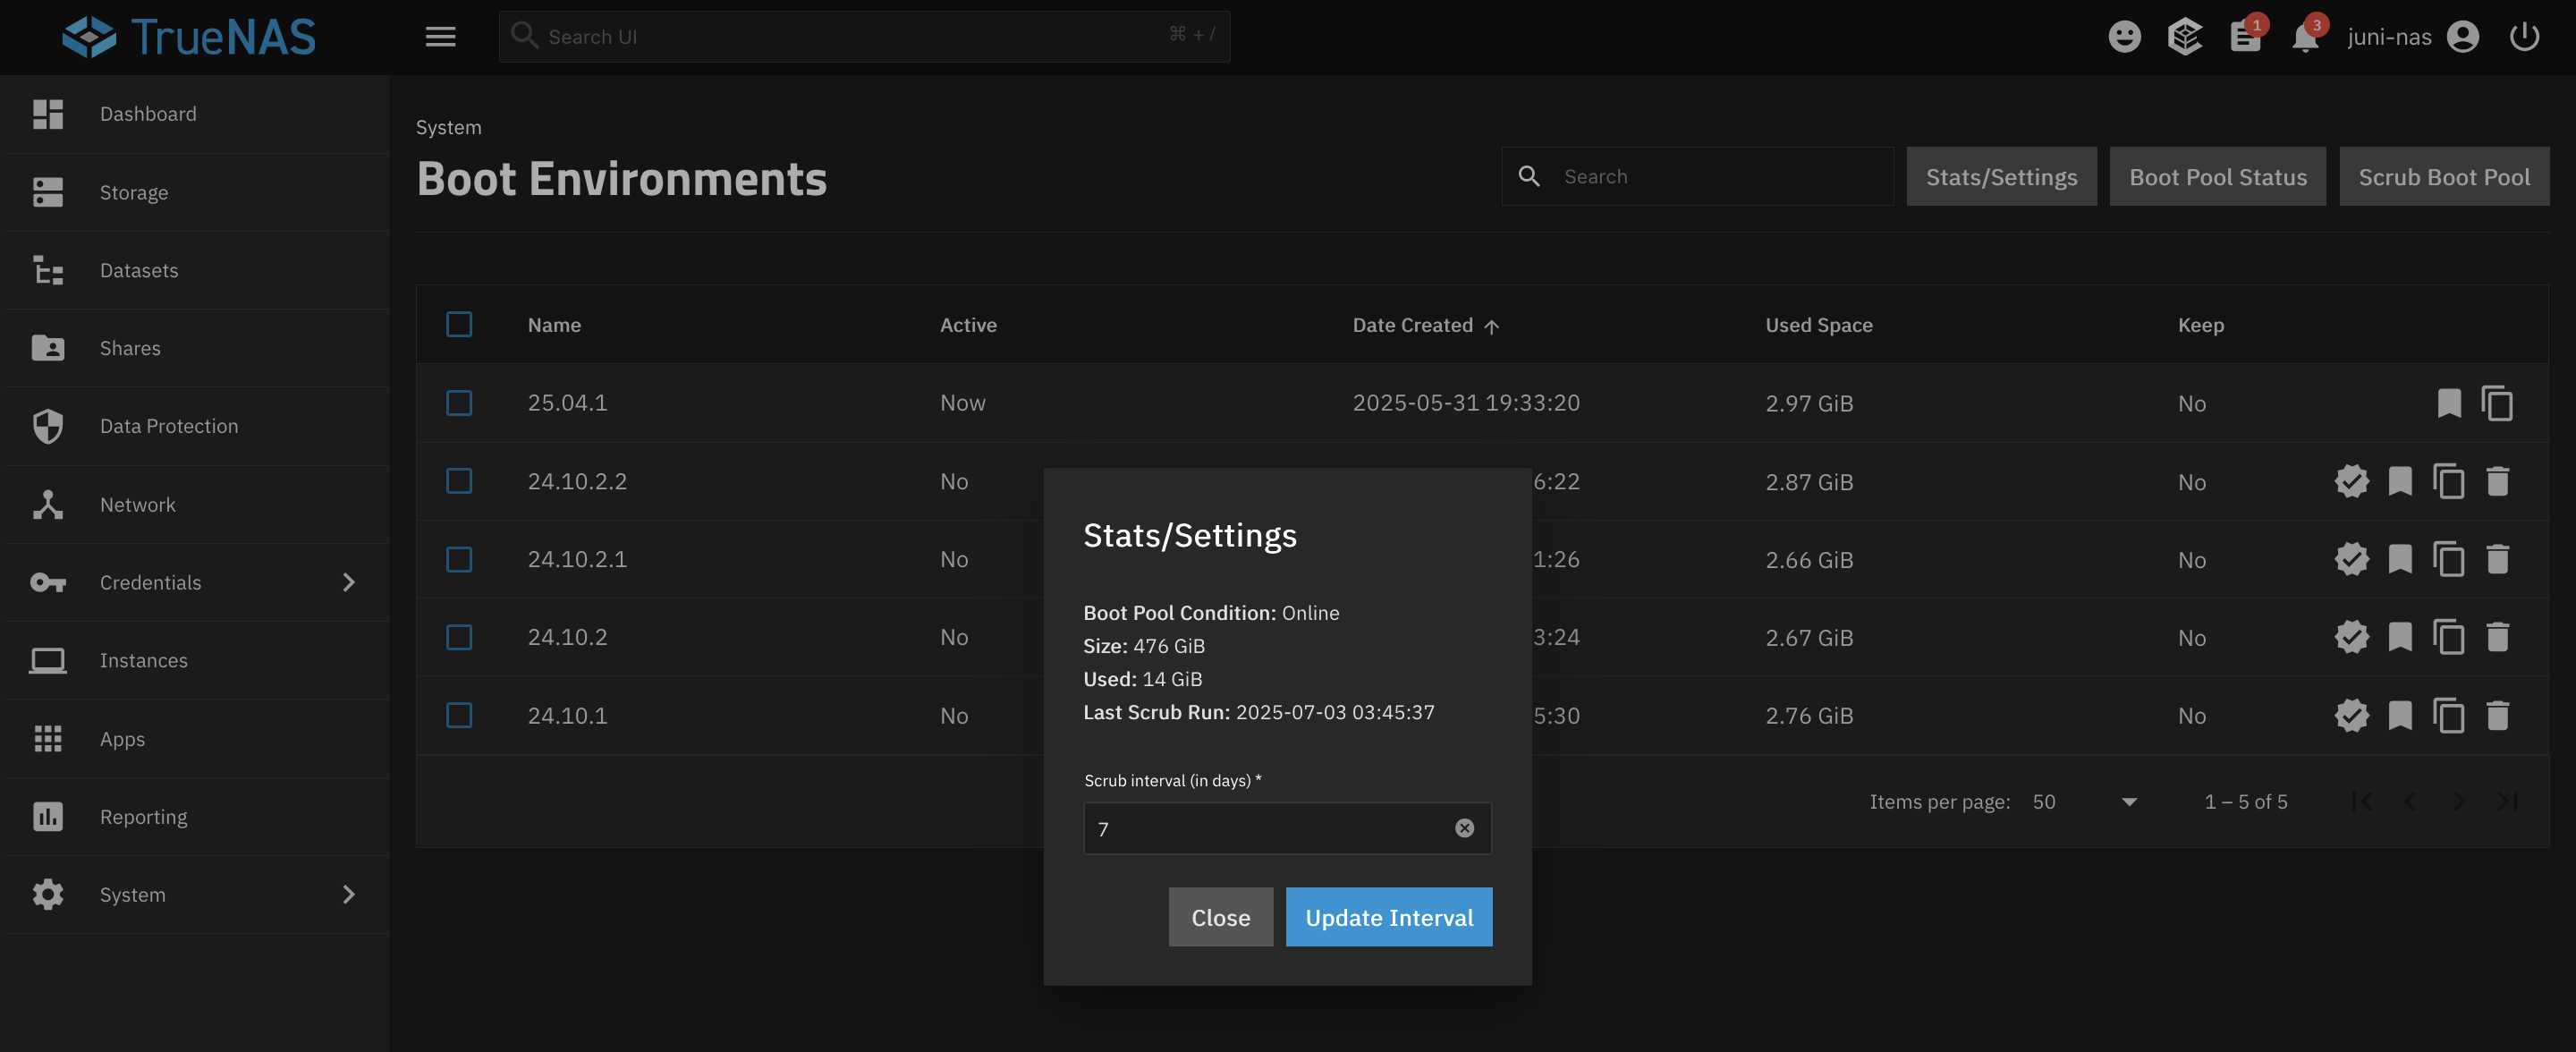This screenshot has height=1052, width=2576.
Task: Clone the 24.10.2.1 boot environment
Action: pos(2448,559)
